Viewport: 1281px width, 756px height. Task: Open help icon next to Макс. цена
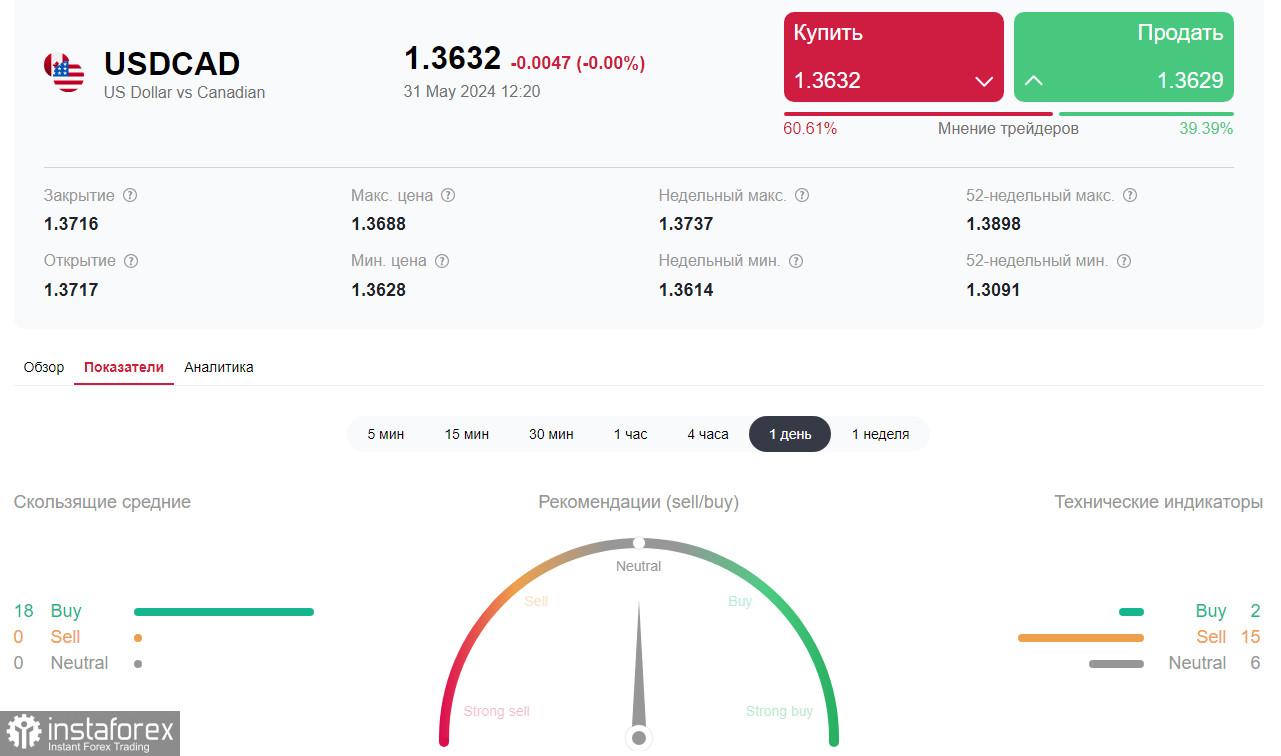[x=448, y=196]
